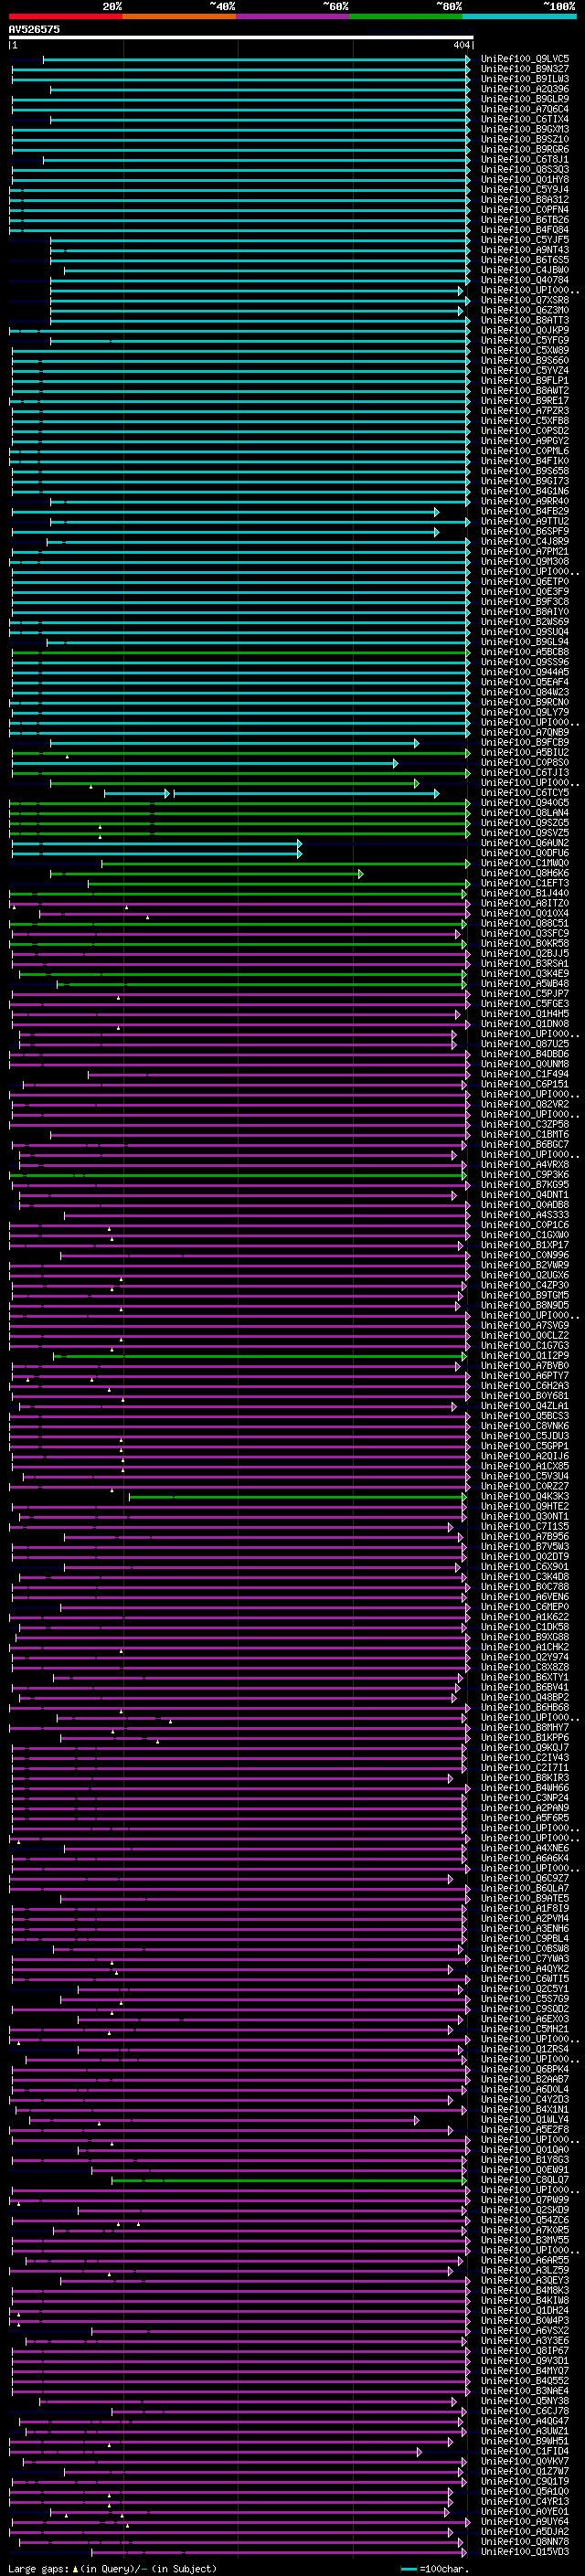Image resolution: width=585 pixels, height=2576 pixels.
Task: Click hit UniRef100_C6TCY5
Action: pyautogui.click(x=525, y=792)
